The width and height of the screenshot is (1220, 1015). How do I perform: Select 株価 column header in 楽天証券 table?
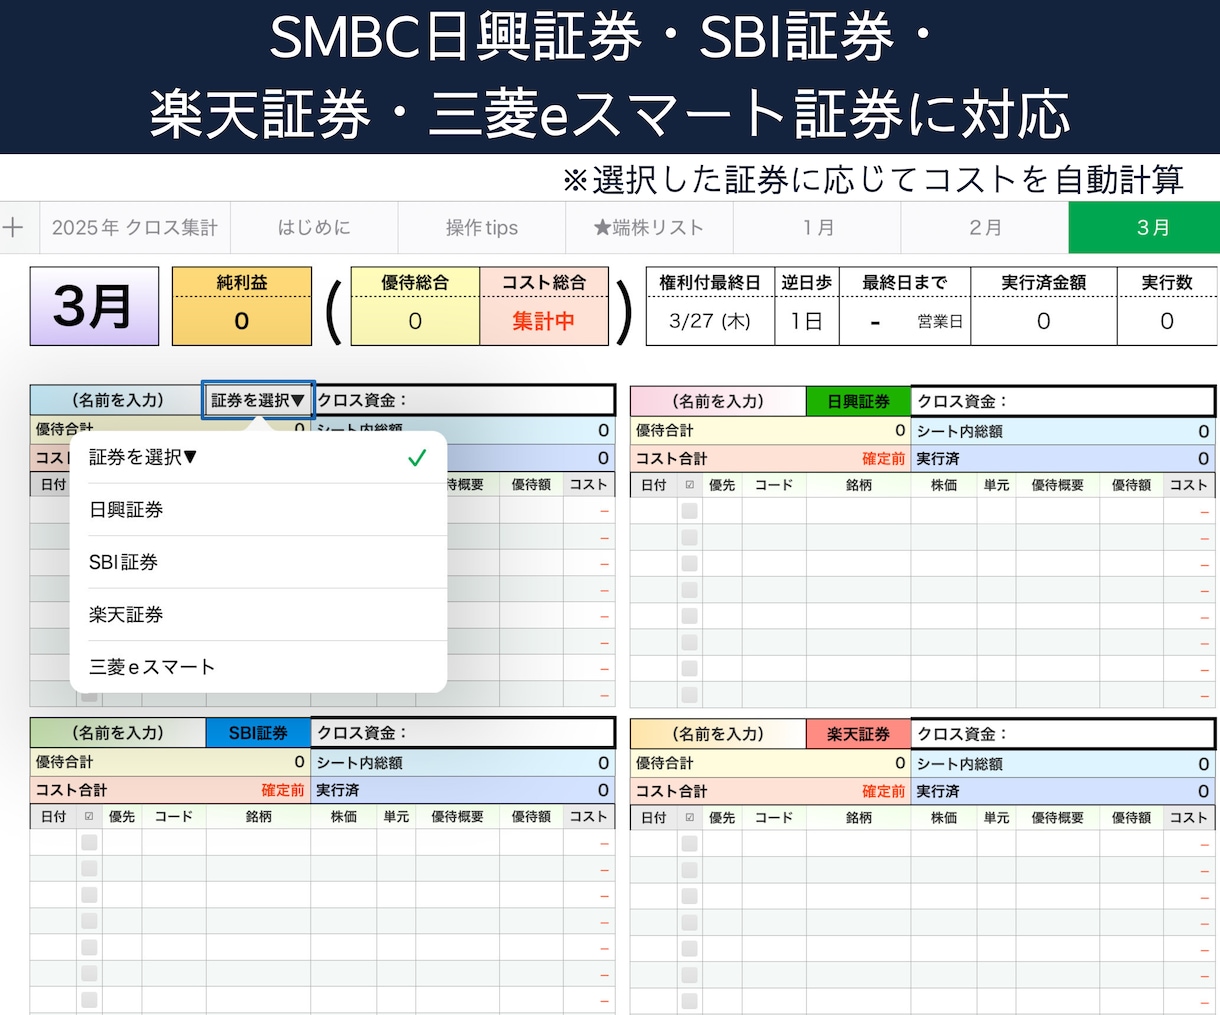click(x=944, y=818)
